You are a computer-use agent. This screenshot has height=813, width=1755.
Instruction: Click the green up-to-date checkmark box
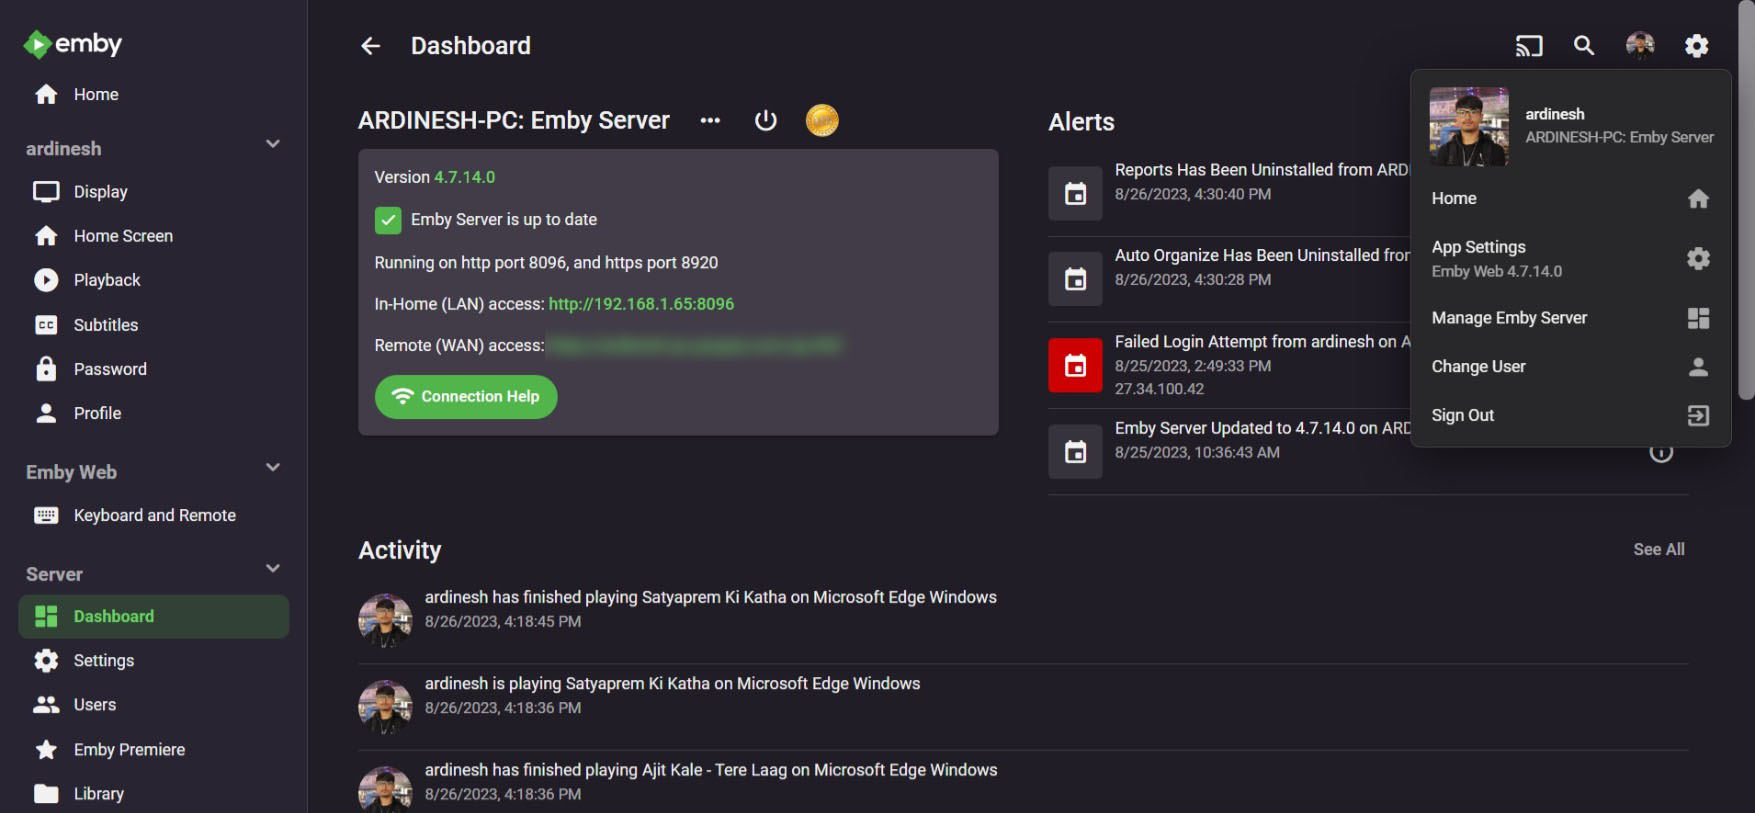388,220
